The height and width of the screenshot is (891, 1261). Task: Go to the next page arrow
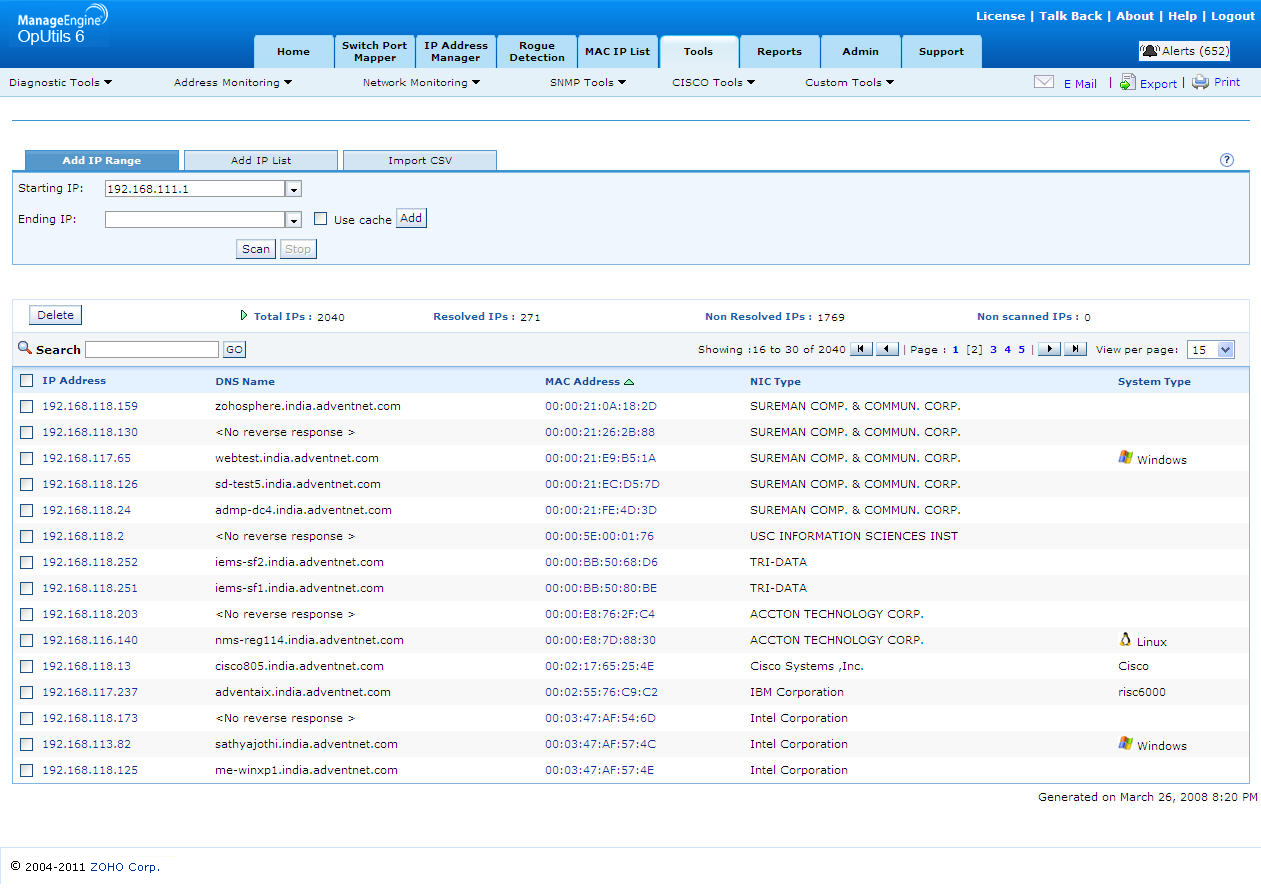point(1049,349)
